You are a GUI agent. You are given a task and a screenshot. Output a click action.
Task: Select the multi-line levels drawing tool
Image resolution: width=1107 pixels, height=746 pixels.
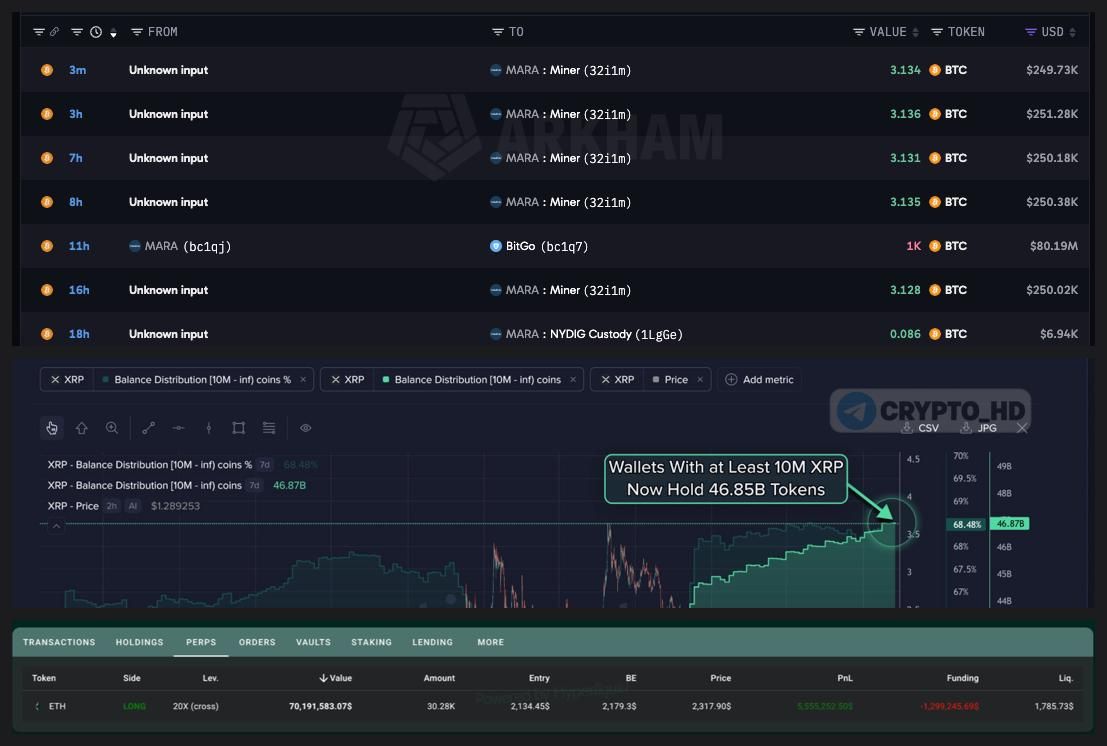pos(269,428)
